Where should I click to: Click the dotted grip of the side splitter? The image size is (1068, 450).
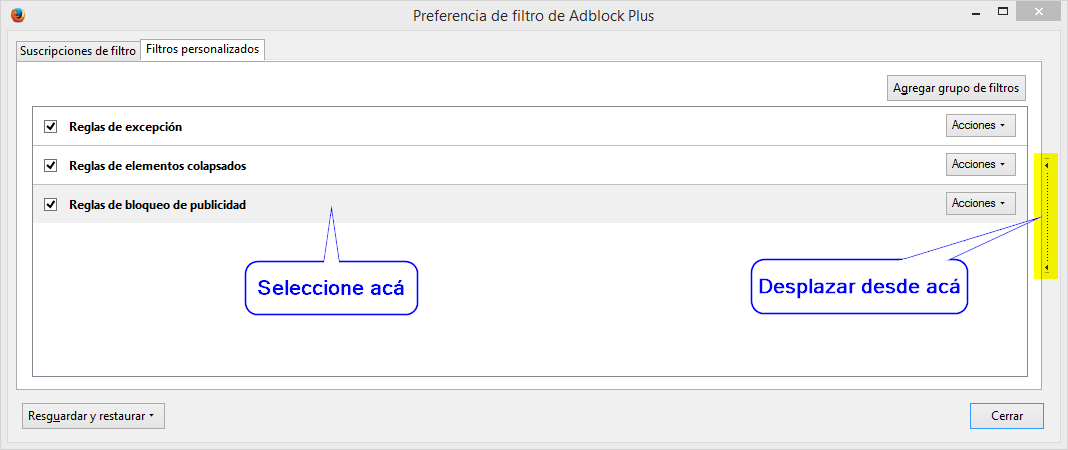(x=1046, y=216)
